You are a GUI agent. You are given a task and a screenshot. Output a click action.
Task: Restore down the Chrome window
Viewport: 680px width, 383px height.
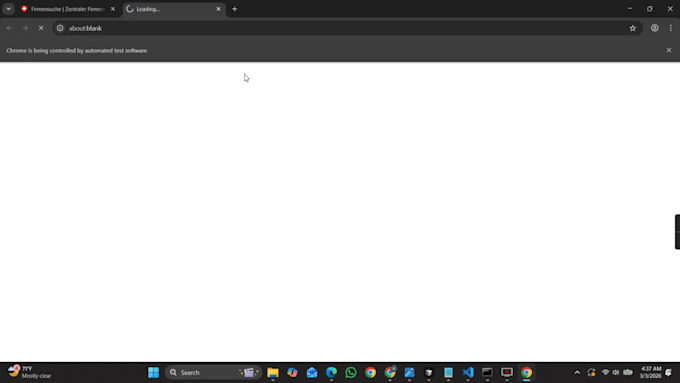(x=650, y=9)
